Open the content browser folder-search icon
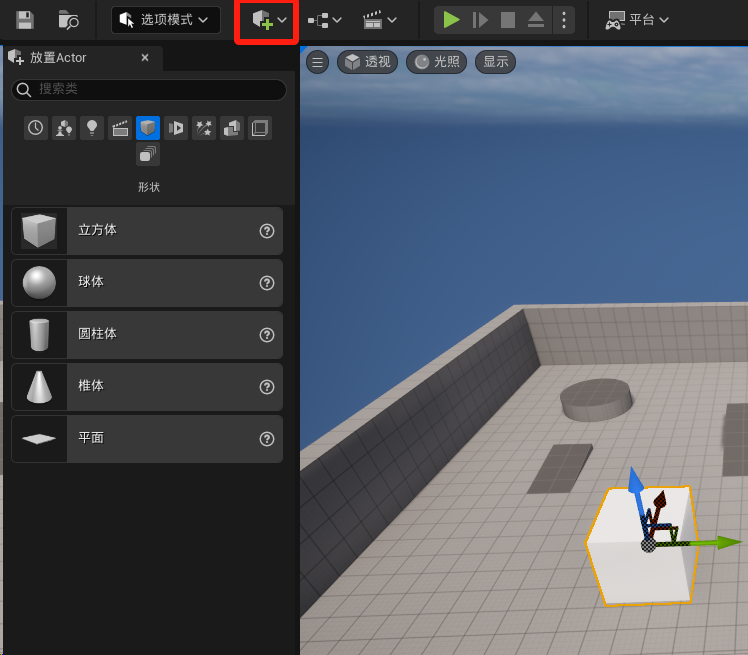Image resolution: width=748 pixels, height=655 pixels. pyautogui.click(x=68, y=19)
